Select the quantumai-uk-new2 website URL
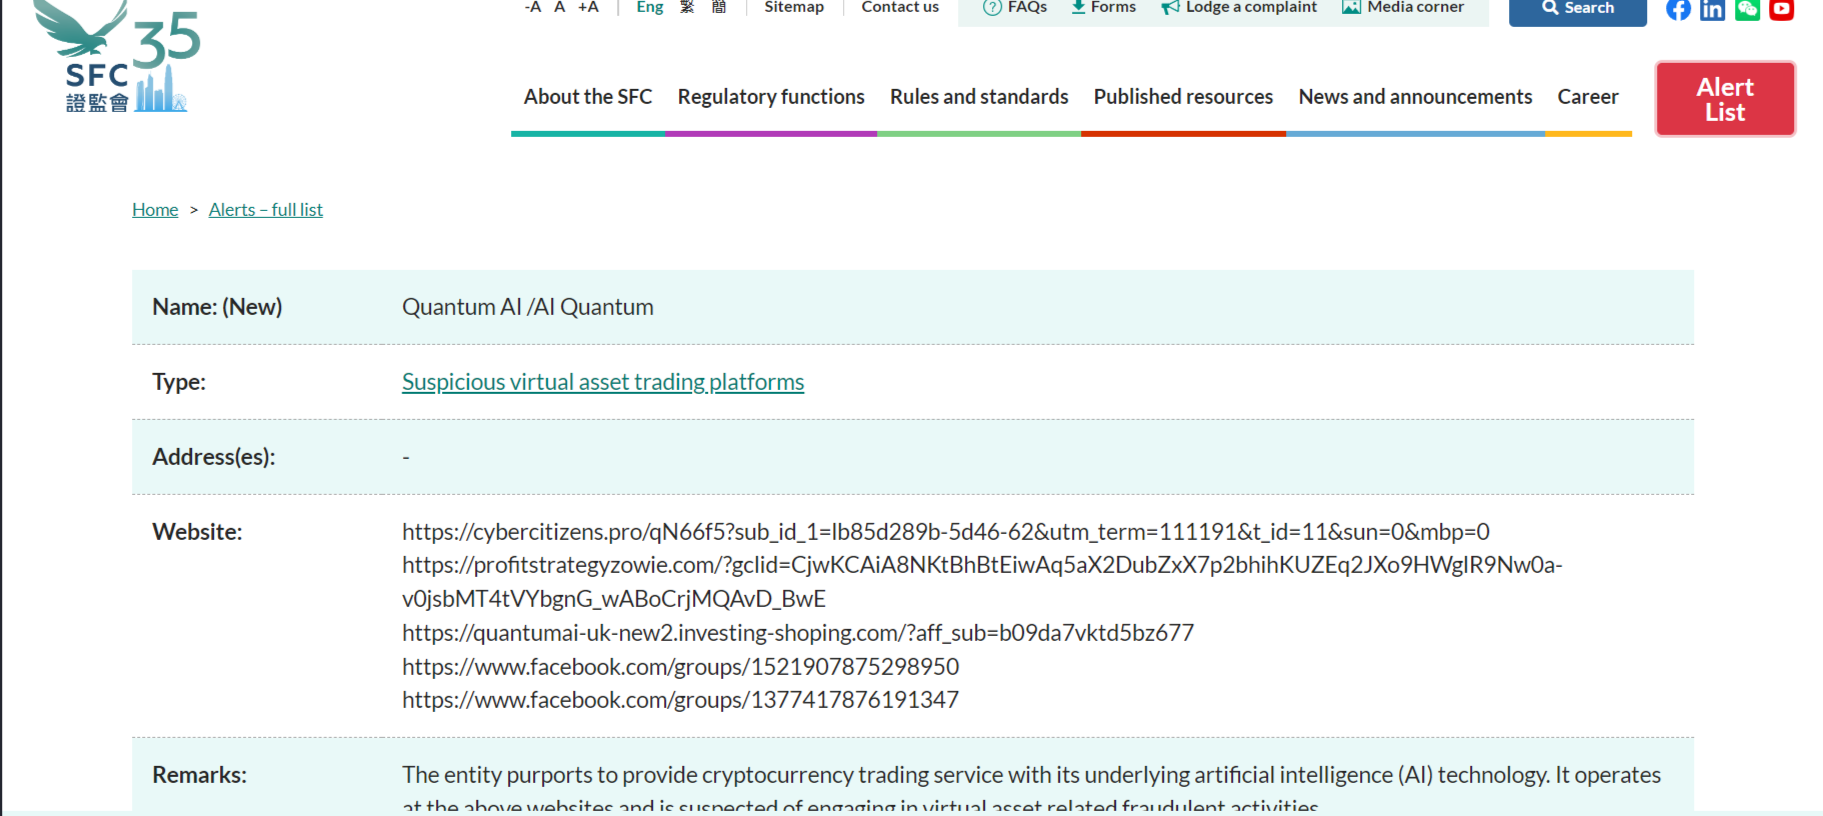The width and height of the screenshot is (1823, 816). click(798, 633)
